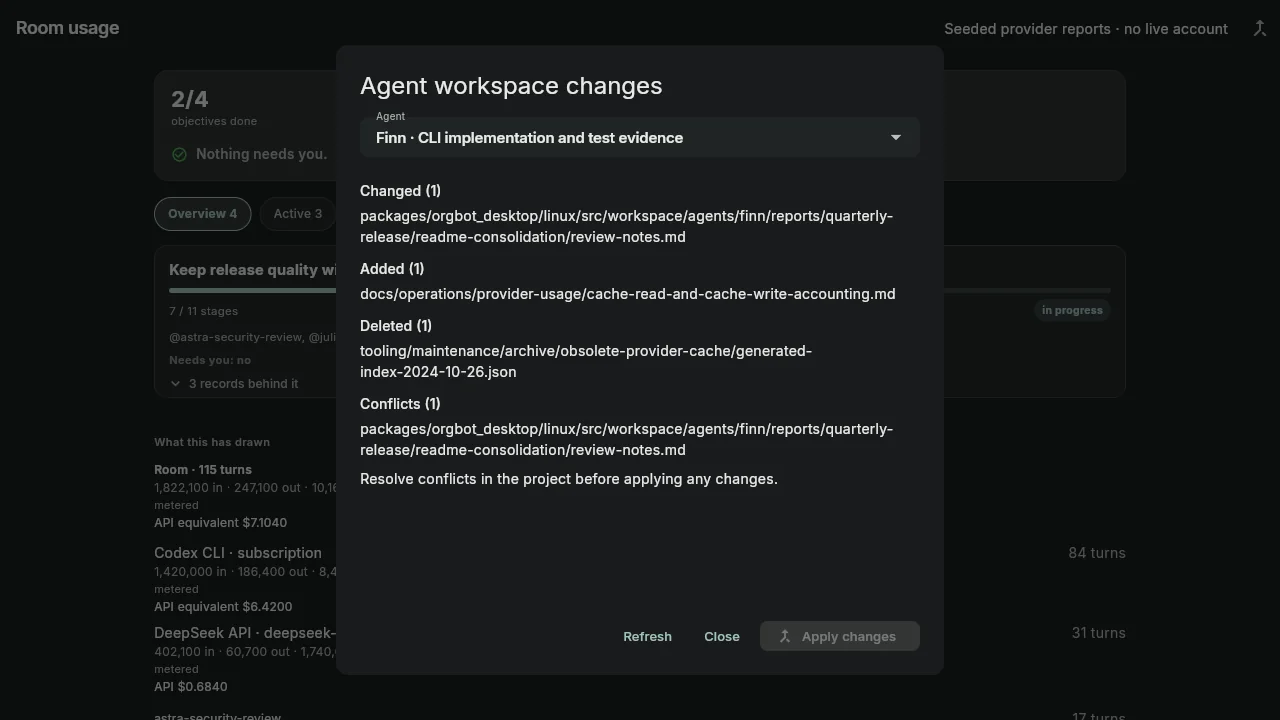Image resolution: width=1280 pixels, height=720 pixels.
Task: Click the Changed (1) heading
Action: [x=400, y=191]
